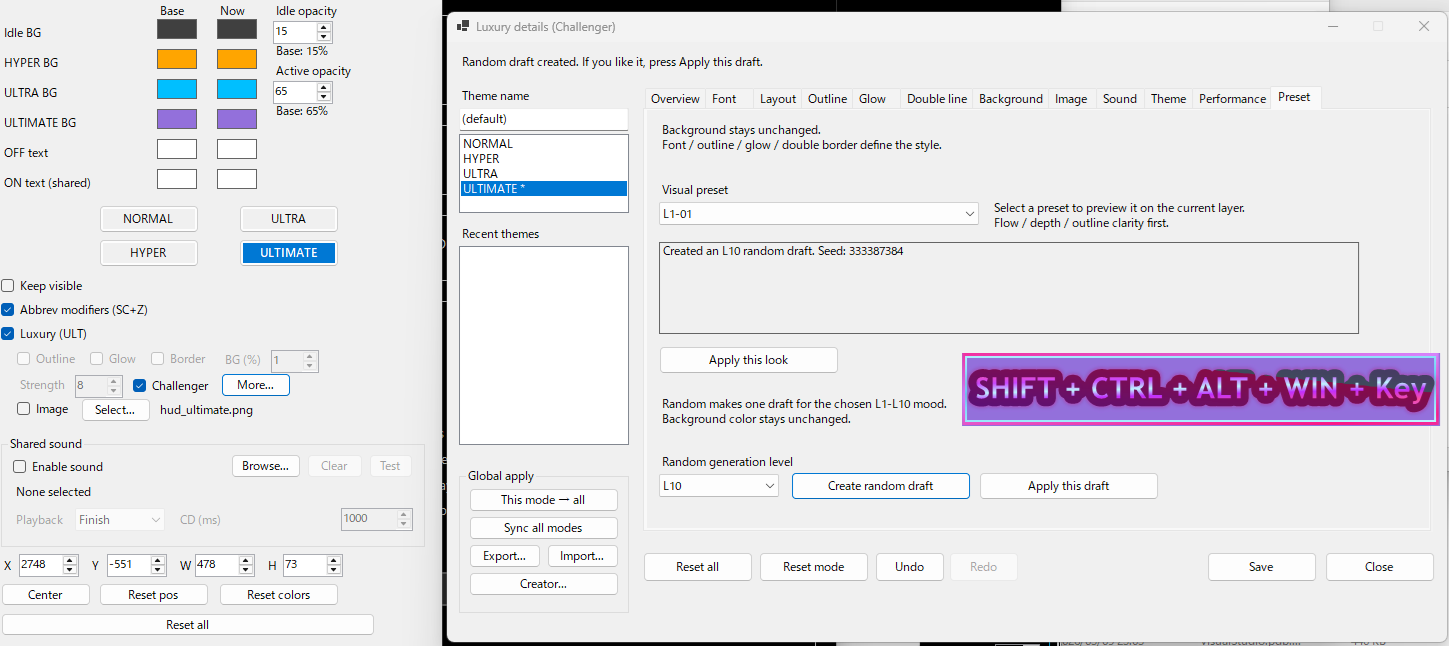Select the HYPER mode button
Viewport: 1449px width, 646px height.
(148, 253)
